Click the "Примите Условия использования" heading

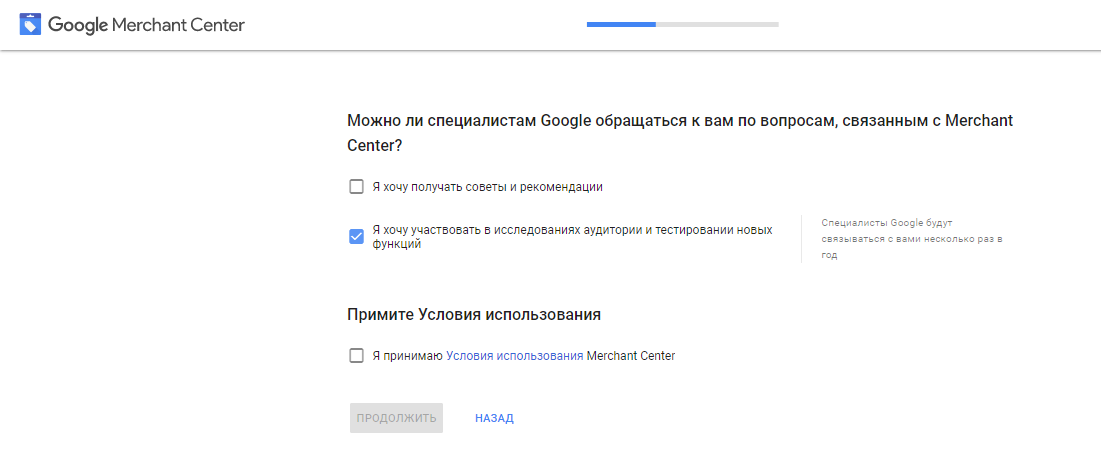tap(474, 314)
